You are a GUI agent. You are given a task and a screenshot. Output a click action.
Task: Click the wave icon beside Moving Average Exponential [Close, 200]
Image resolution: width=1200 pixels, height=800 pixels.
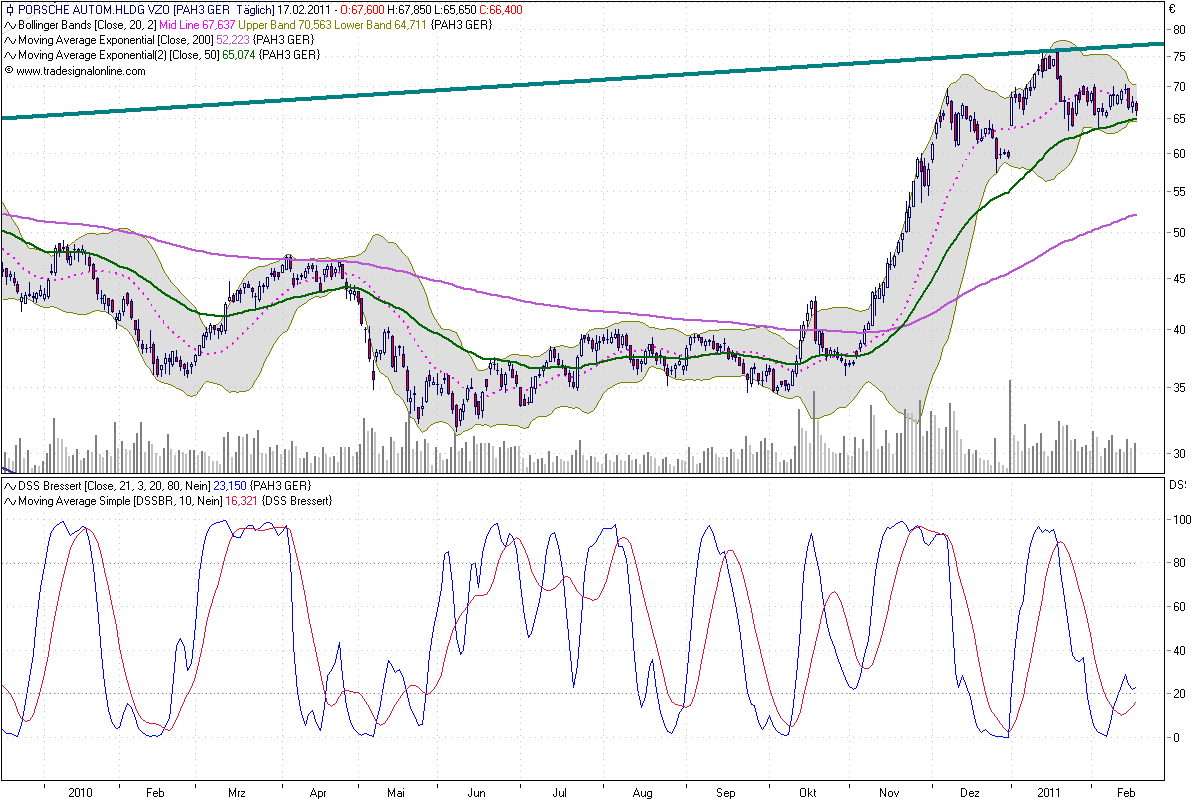point(10,39)
